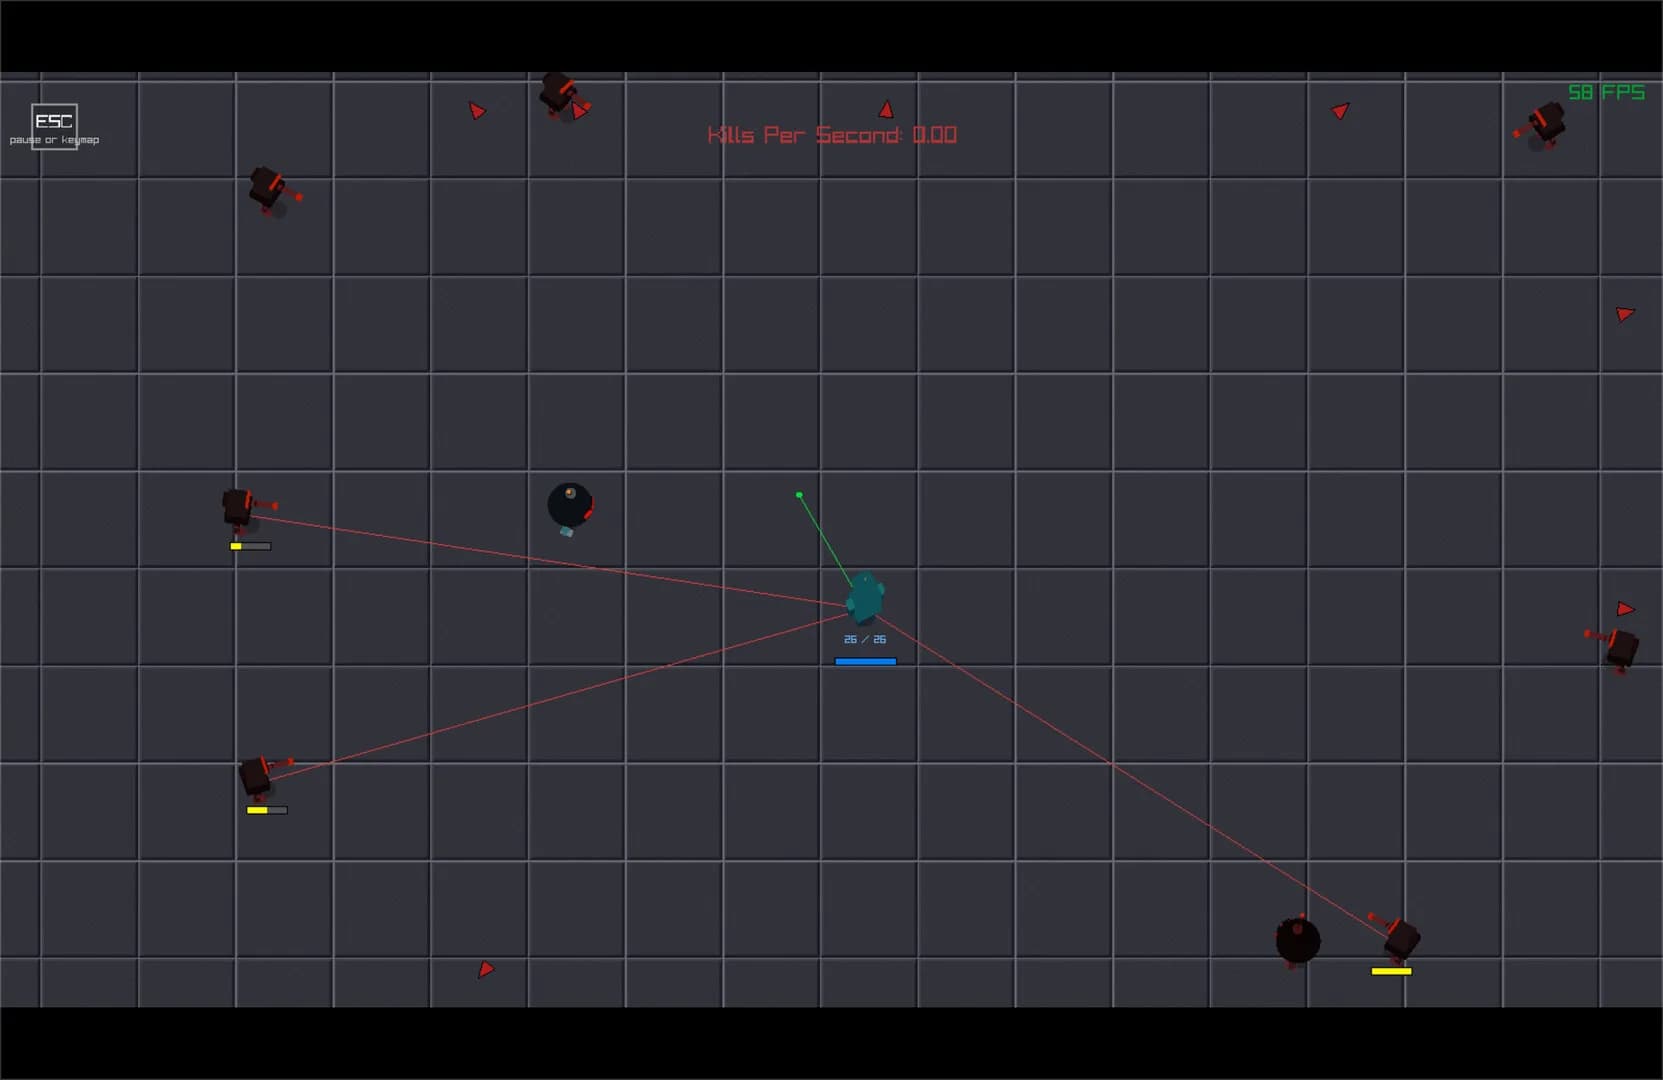This screenshot has width=1663, height=1080.
Task: Click the red arrow indicator at bottom left
Action: (485, 969)
